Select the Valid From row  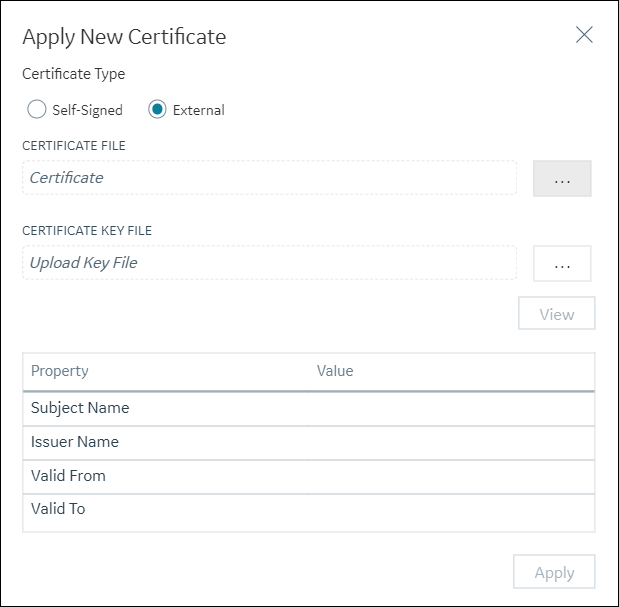coord(309,476)
